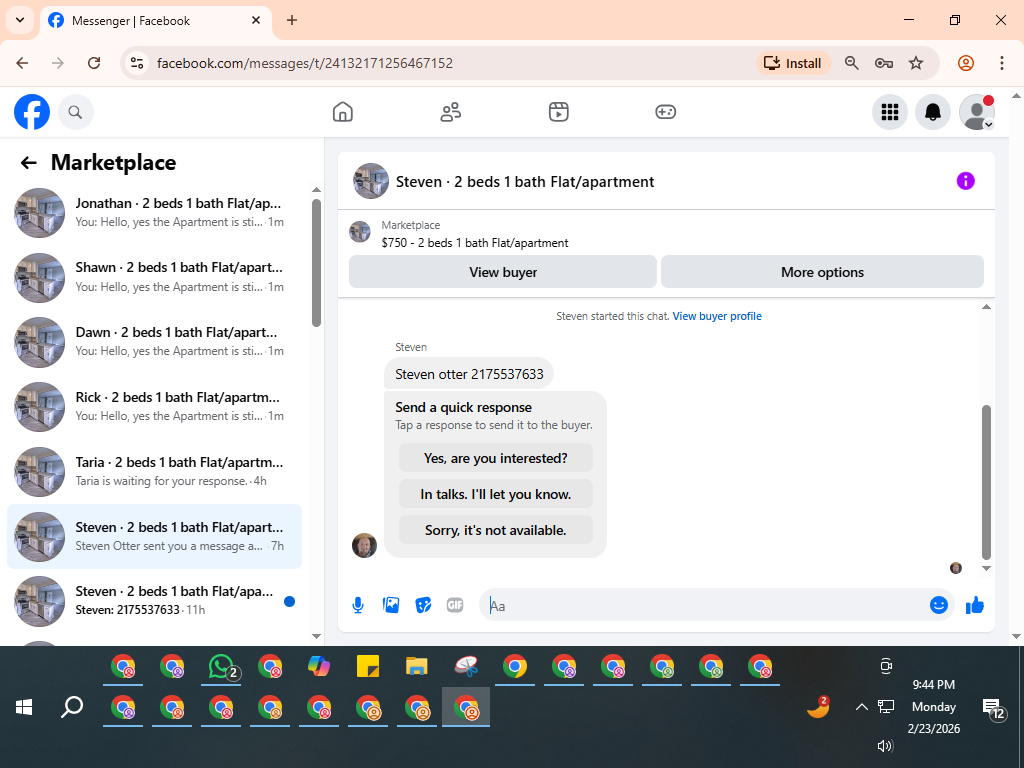Click the message 'Steven otter 2175537633'

(469, 374)
